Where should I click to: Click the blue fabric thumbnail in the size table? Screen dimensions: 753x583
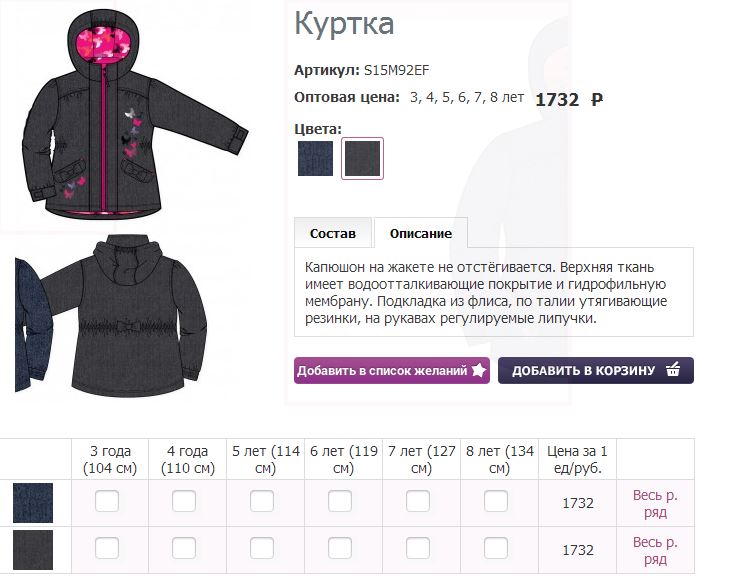[x=33, y=503]
